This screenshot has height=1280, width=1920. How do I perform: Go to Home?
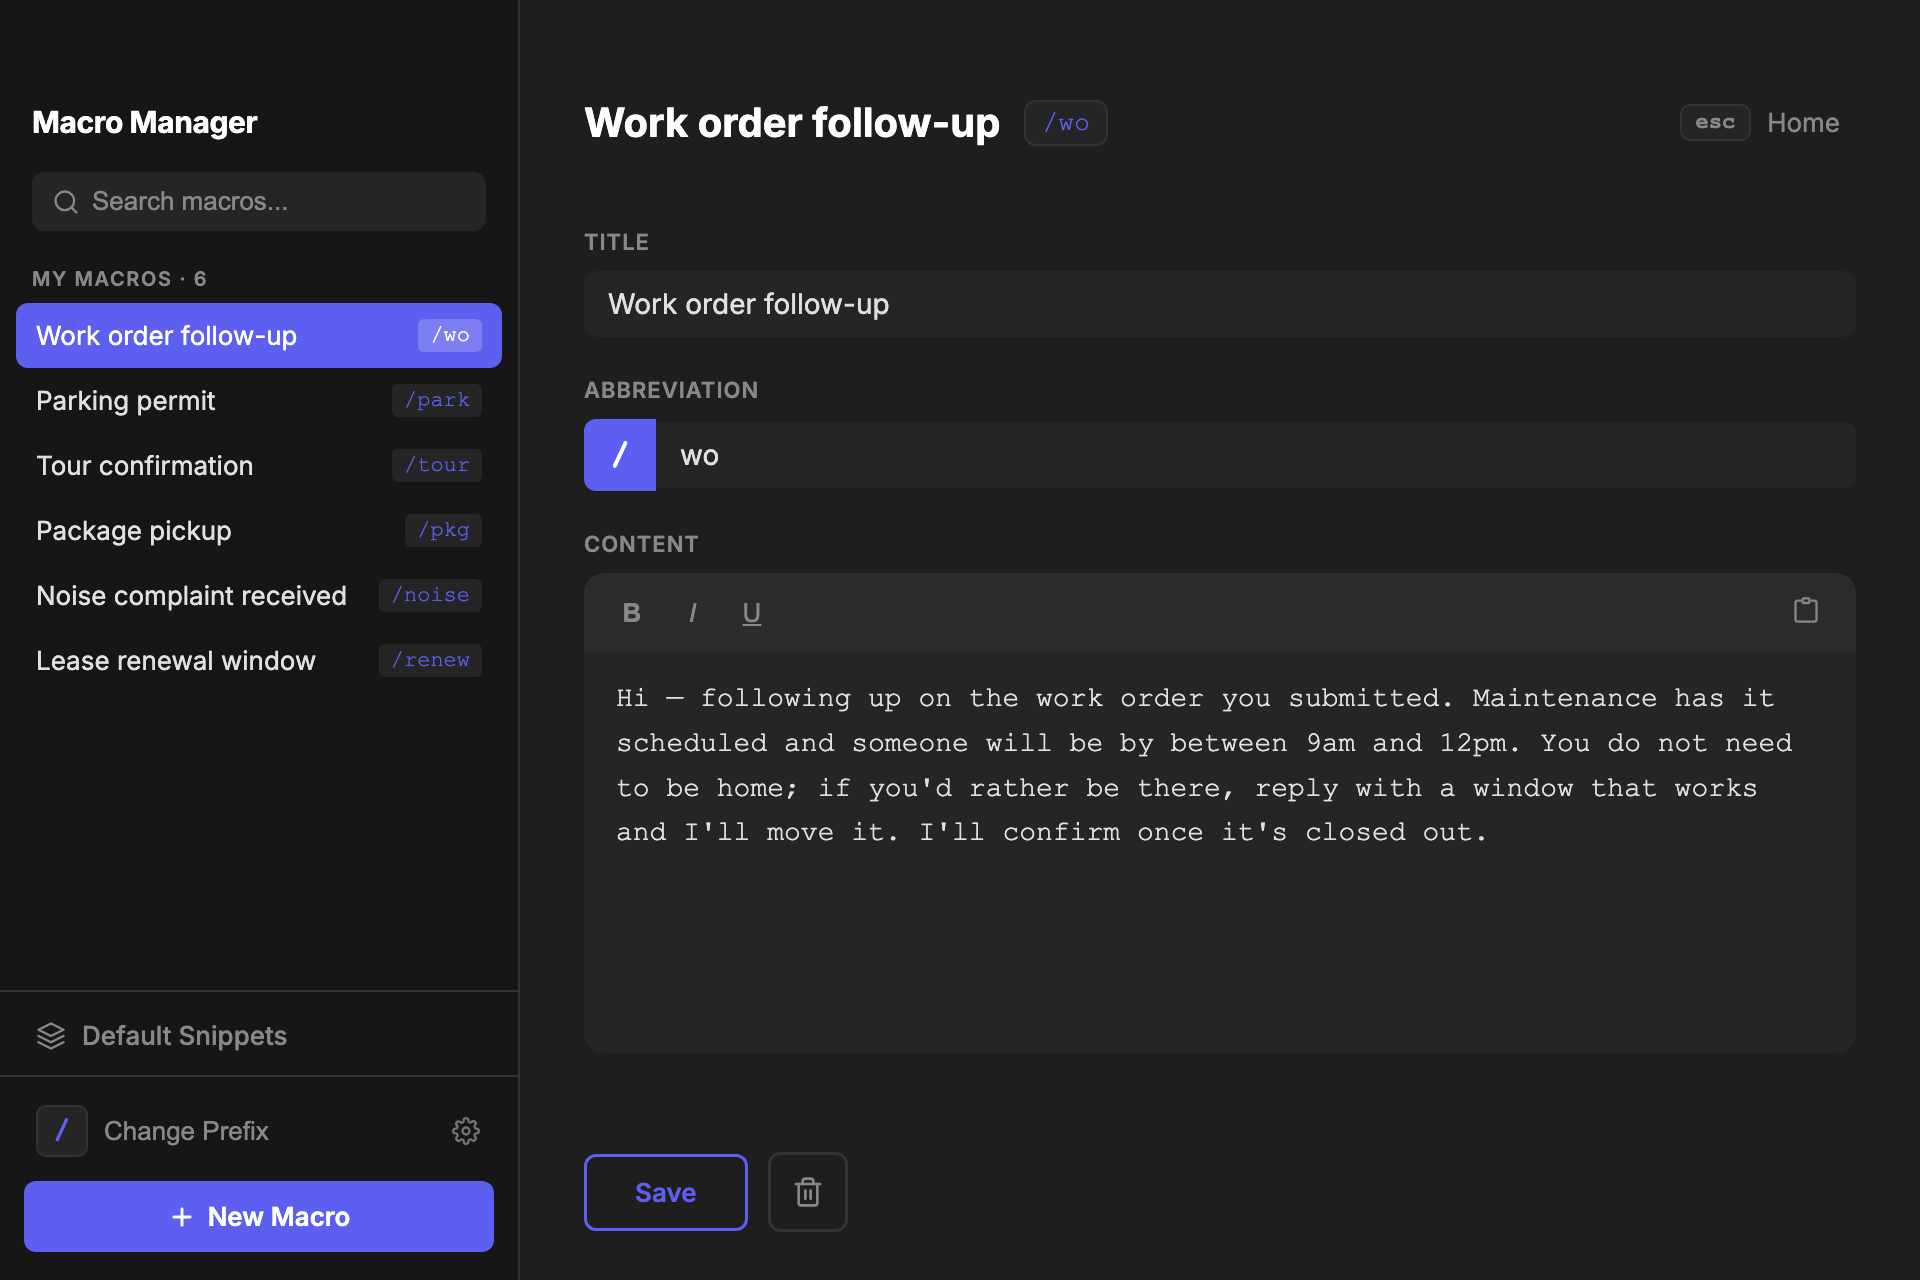pos(1803,122)
